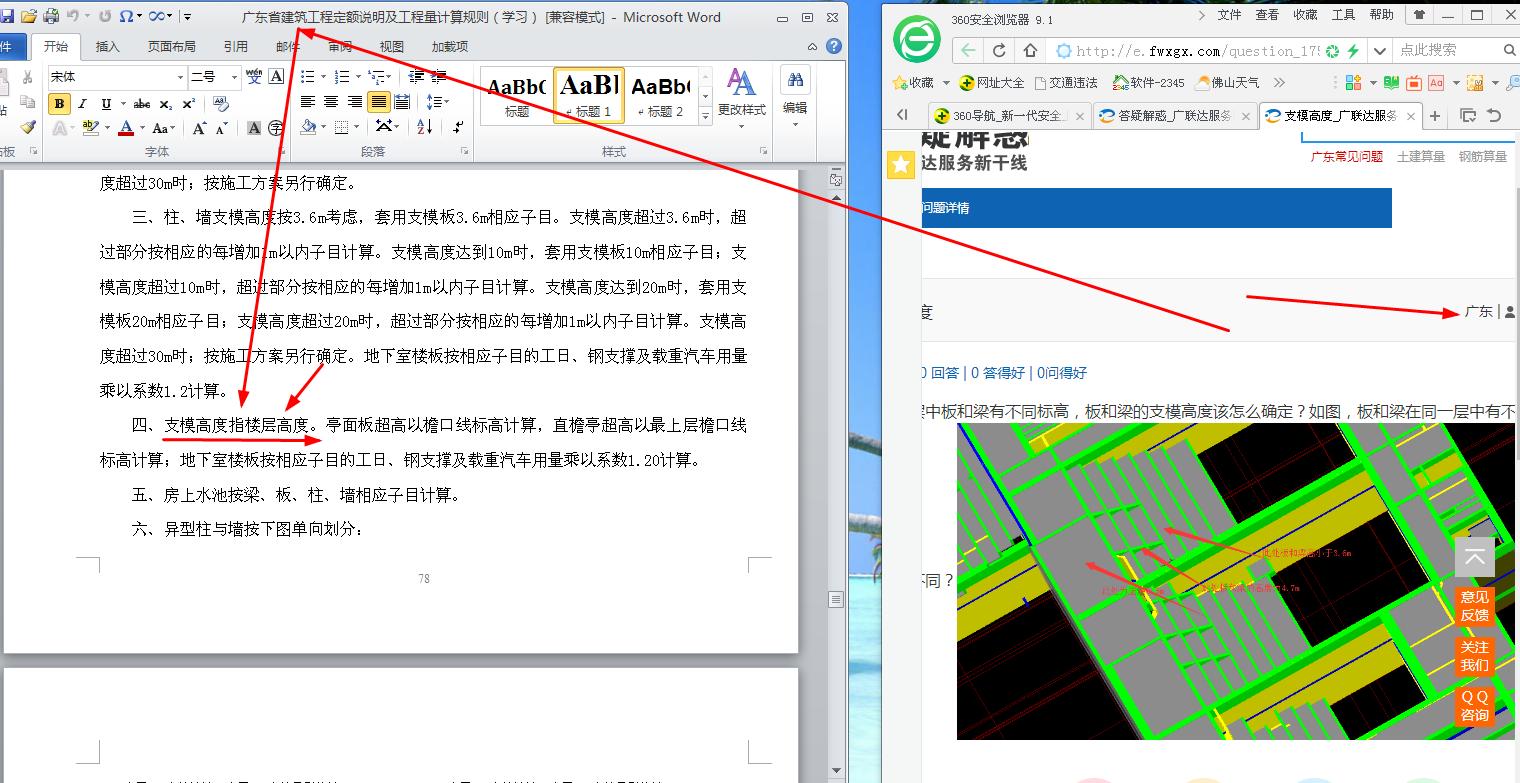Click the browser refresh icon
1520x783 pixels.
(999, 50)
